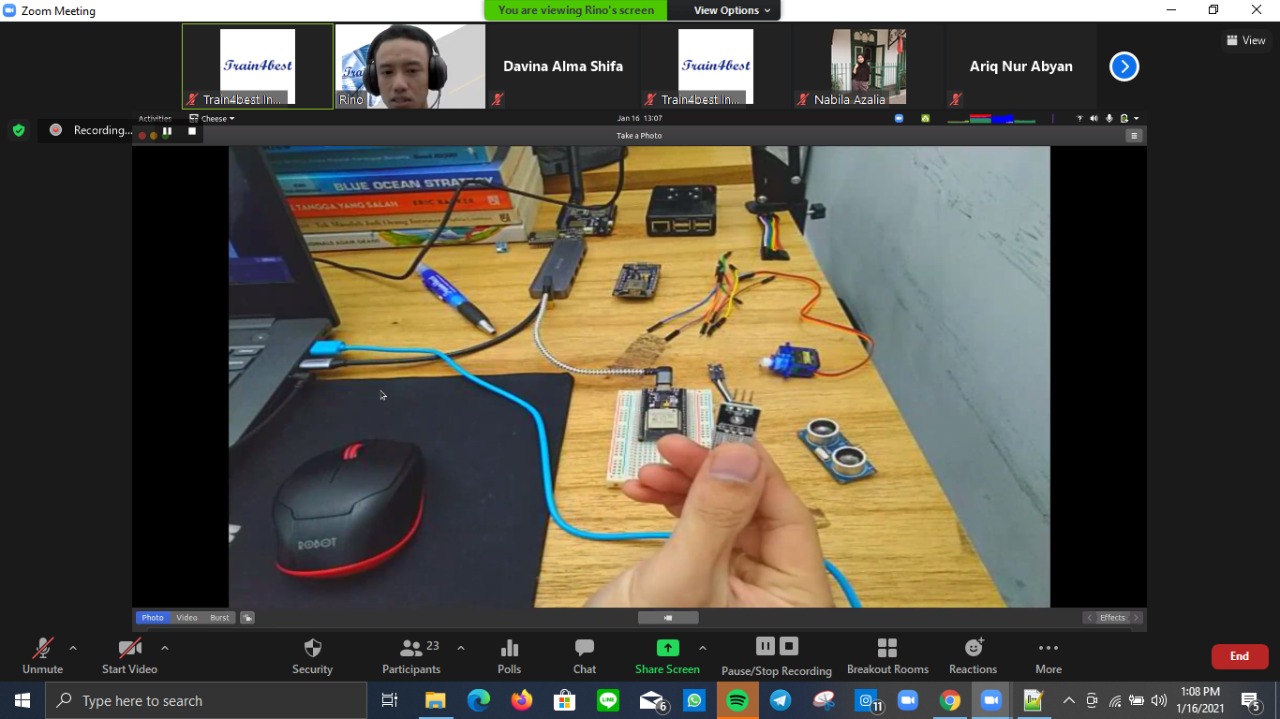The height and width of the screenshot is (719, 1280).
Task: Select Rino's video thumbnail
Action: tap(410, 66)
